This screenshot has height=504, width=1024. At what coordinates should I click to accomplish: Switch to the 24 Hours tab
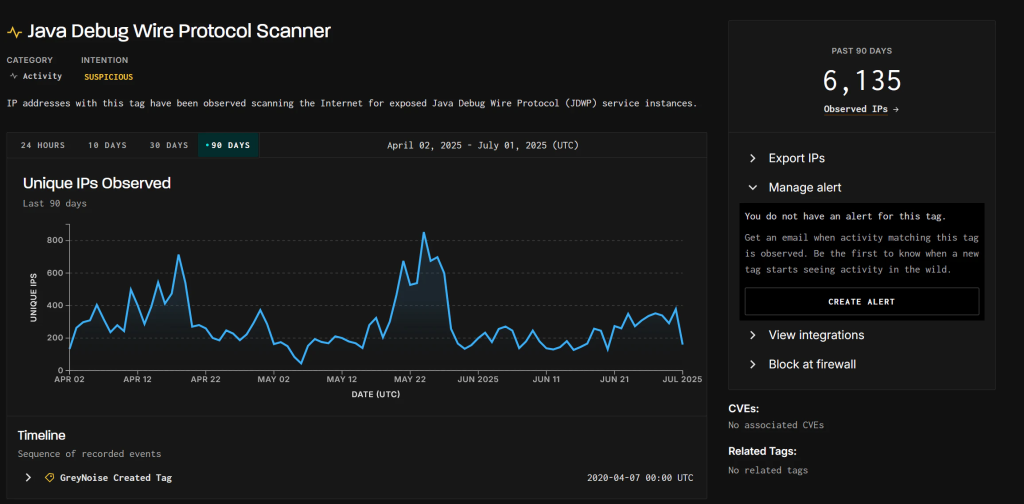coord(43,145)
